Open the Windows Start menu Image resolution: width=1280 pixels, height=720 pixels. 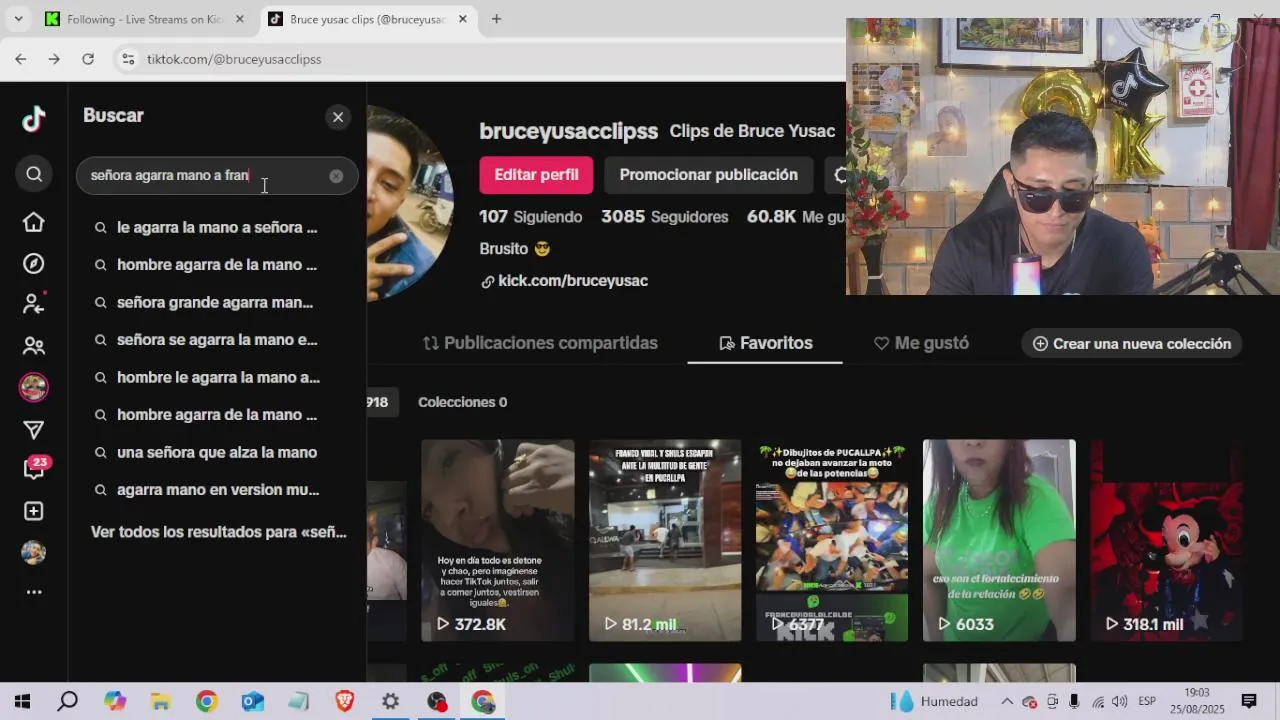(x=22, y=702)
